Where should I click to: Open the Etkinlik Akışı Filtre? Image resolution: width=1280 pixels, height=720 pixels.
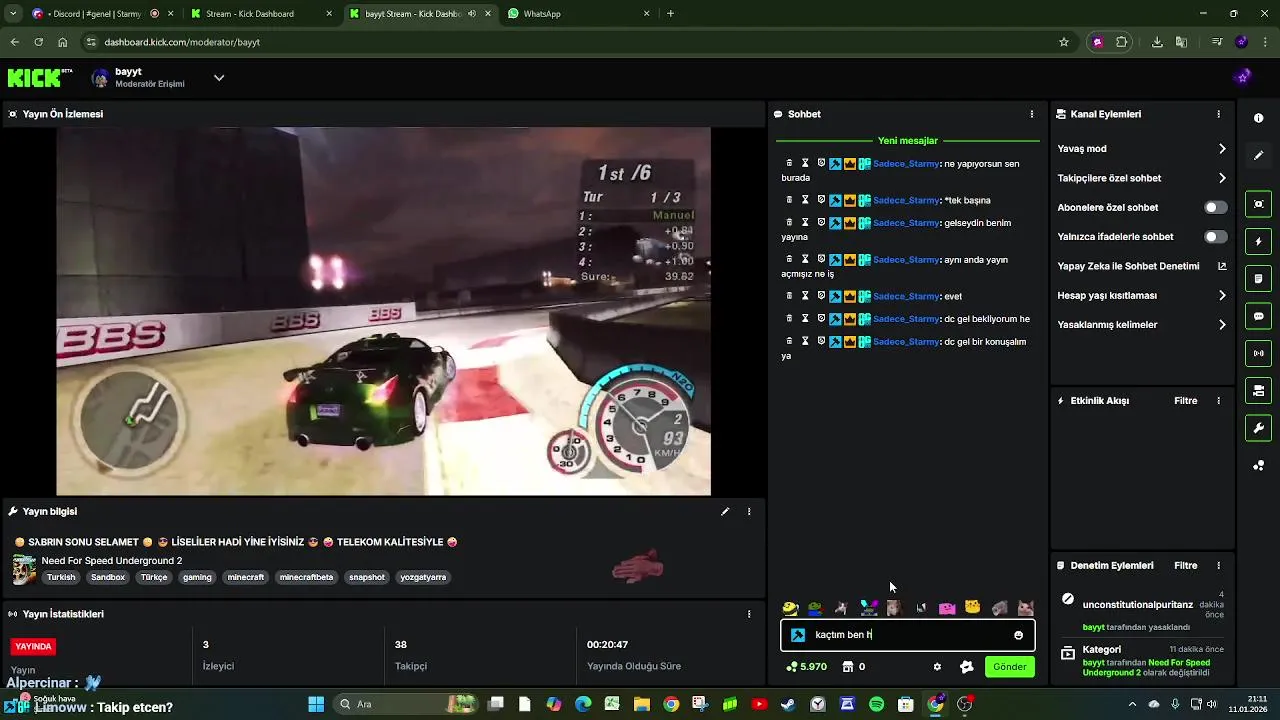pos(1185,401)
